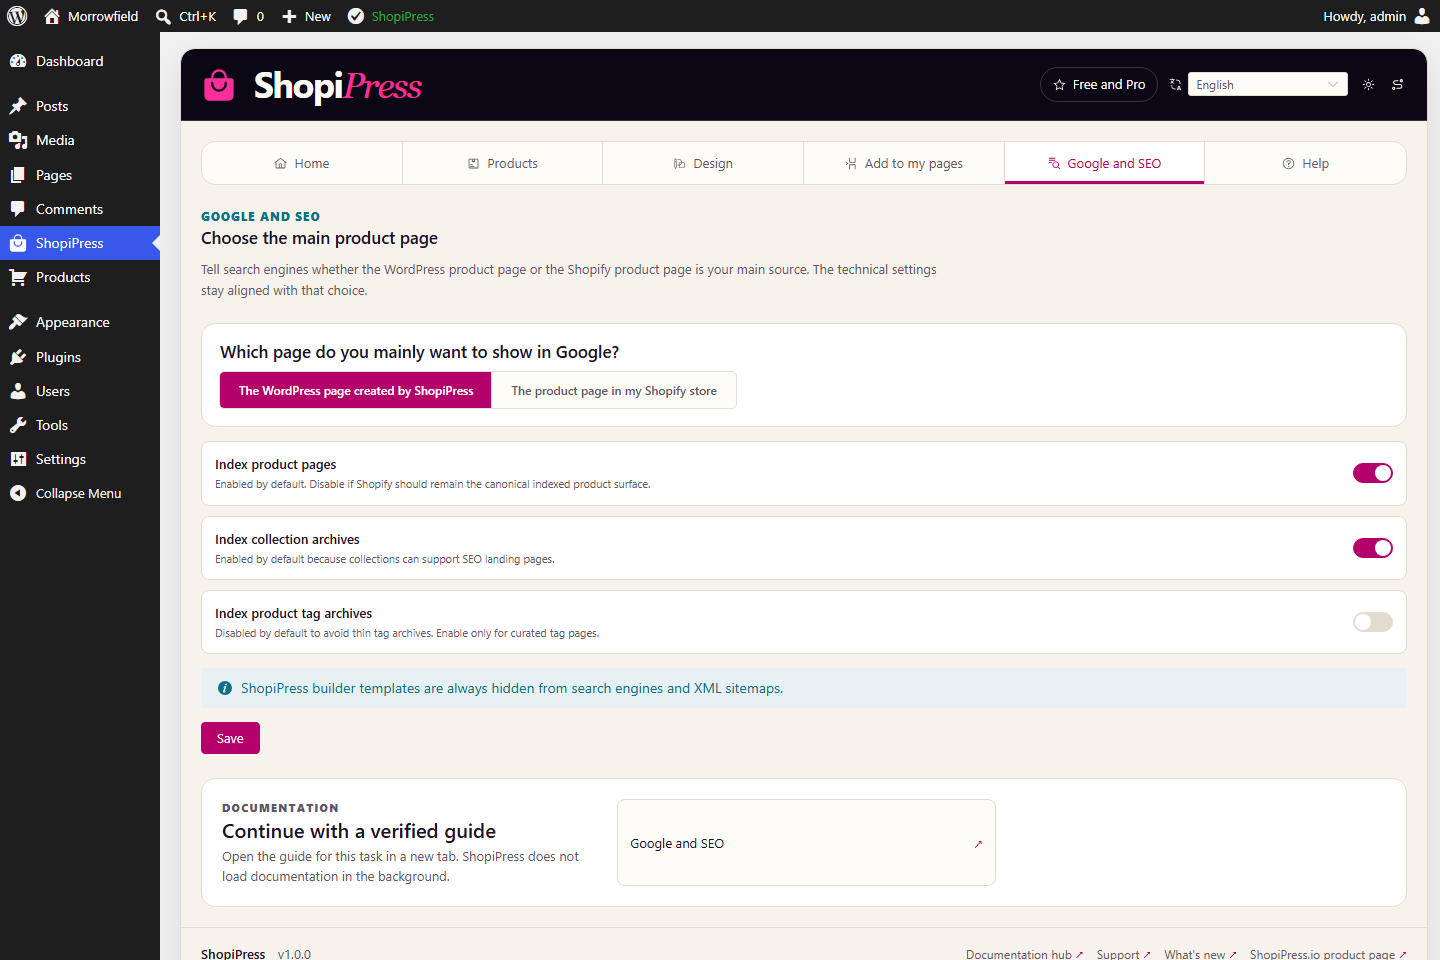The width and height of the screenshot is (1440, 960).
Task: Switch to the Products tab
Action: [503, 163]
